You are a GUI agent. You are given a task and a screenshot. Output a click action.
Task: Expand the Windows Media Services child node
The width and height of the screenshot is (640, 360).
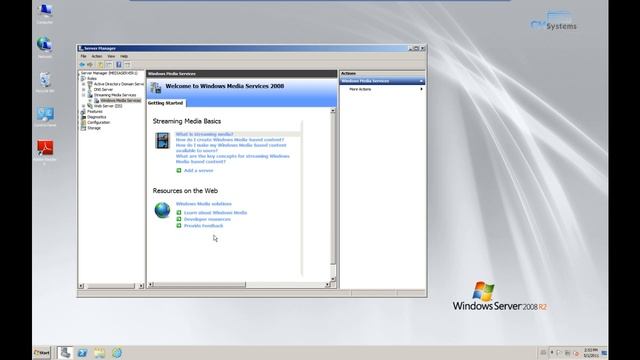click(x=90, y=100)
